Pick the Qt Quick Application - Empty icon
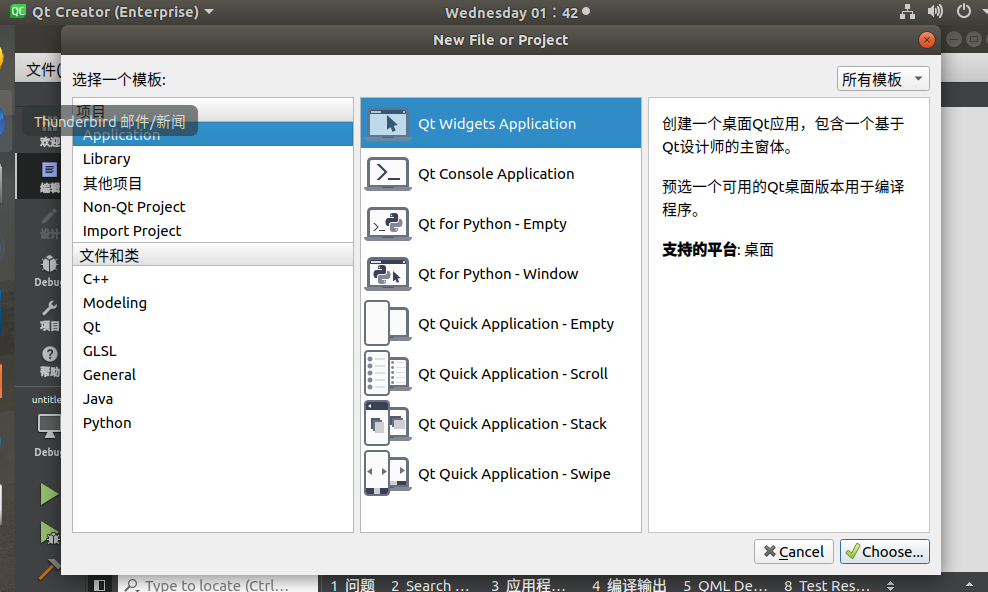988x592 pixels. pos(388,323)
